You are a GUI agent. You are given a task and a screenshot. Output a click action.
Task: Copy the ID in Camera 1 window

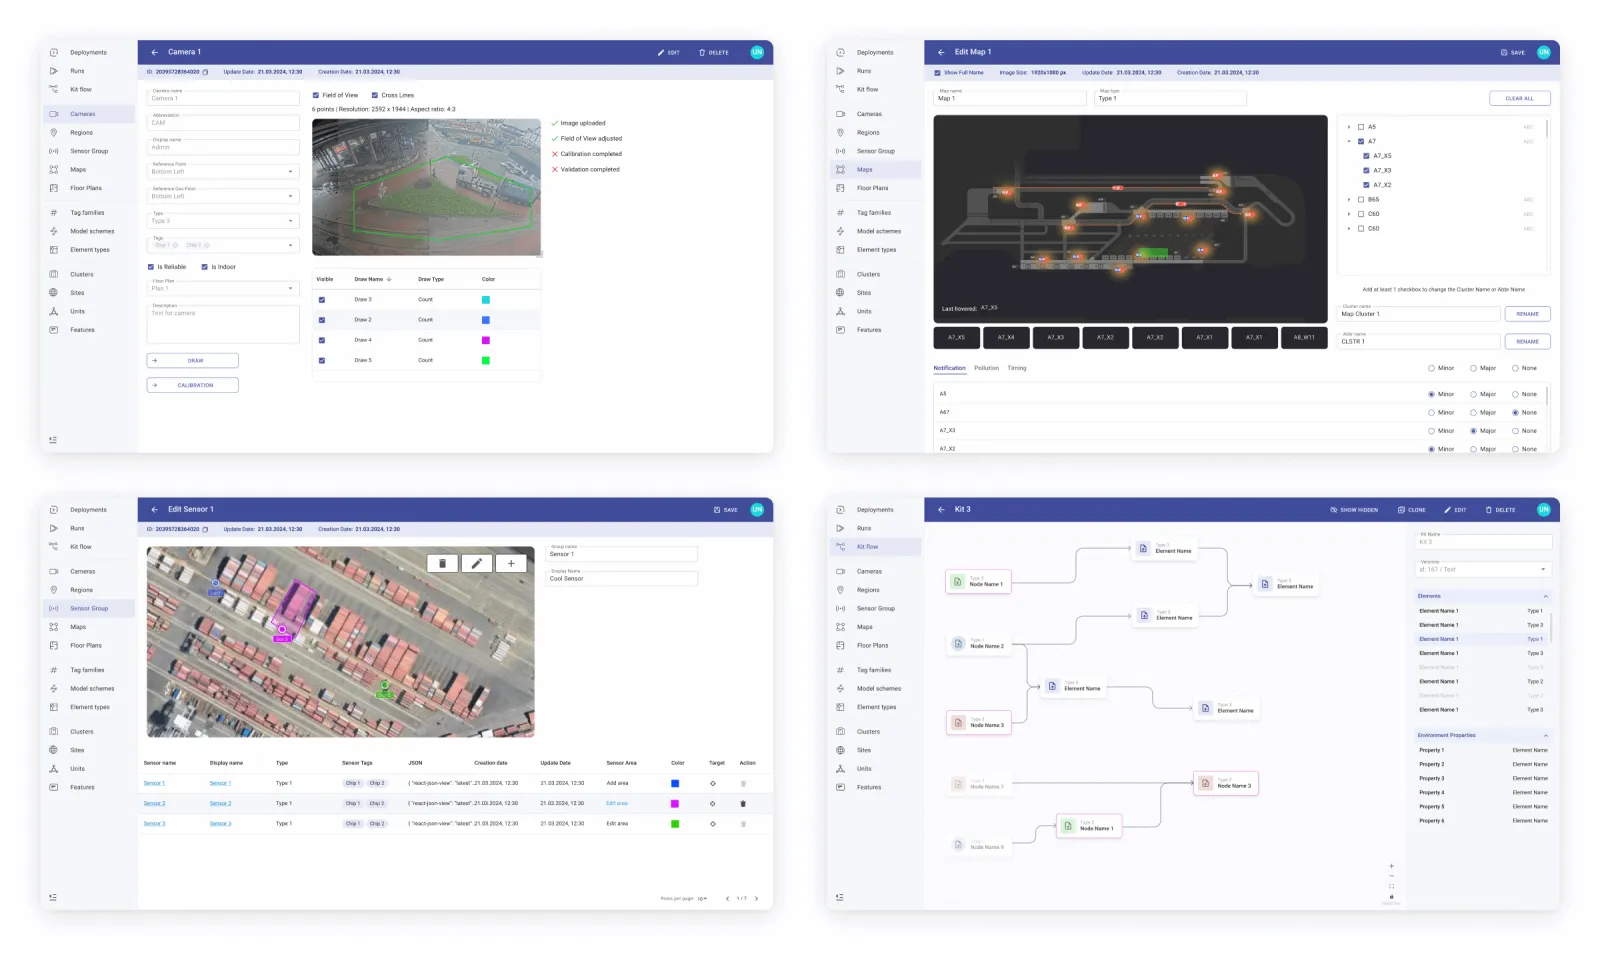point(206,72)
